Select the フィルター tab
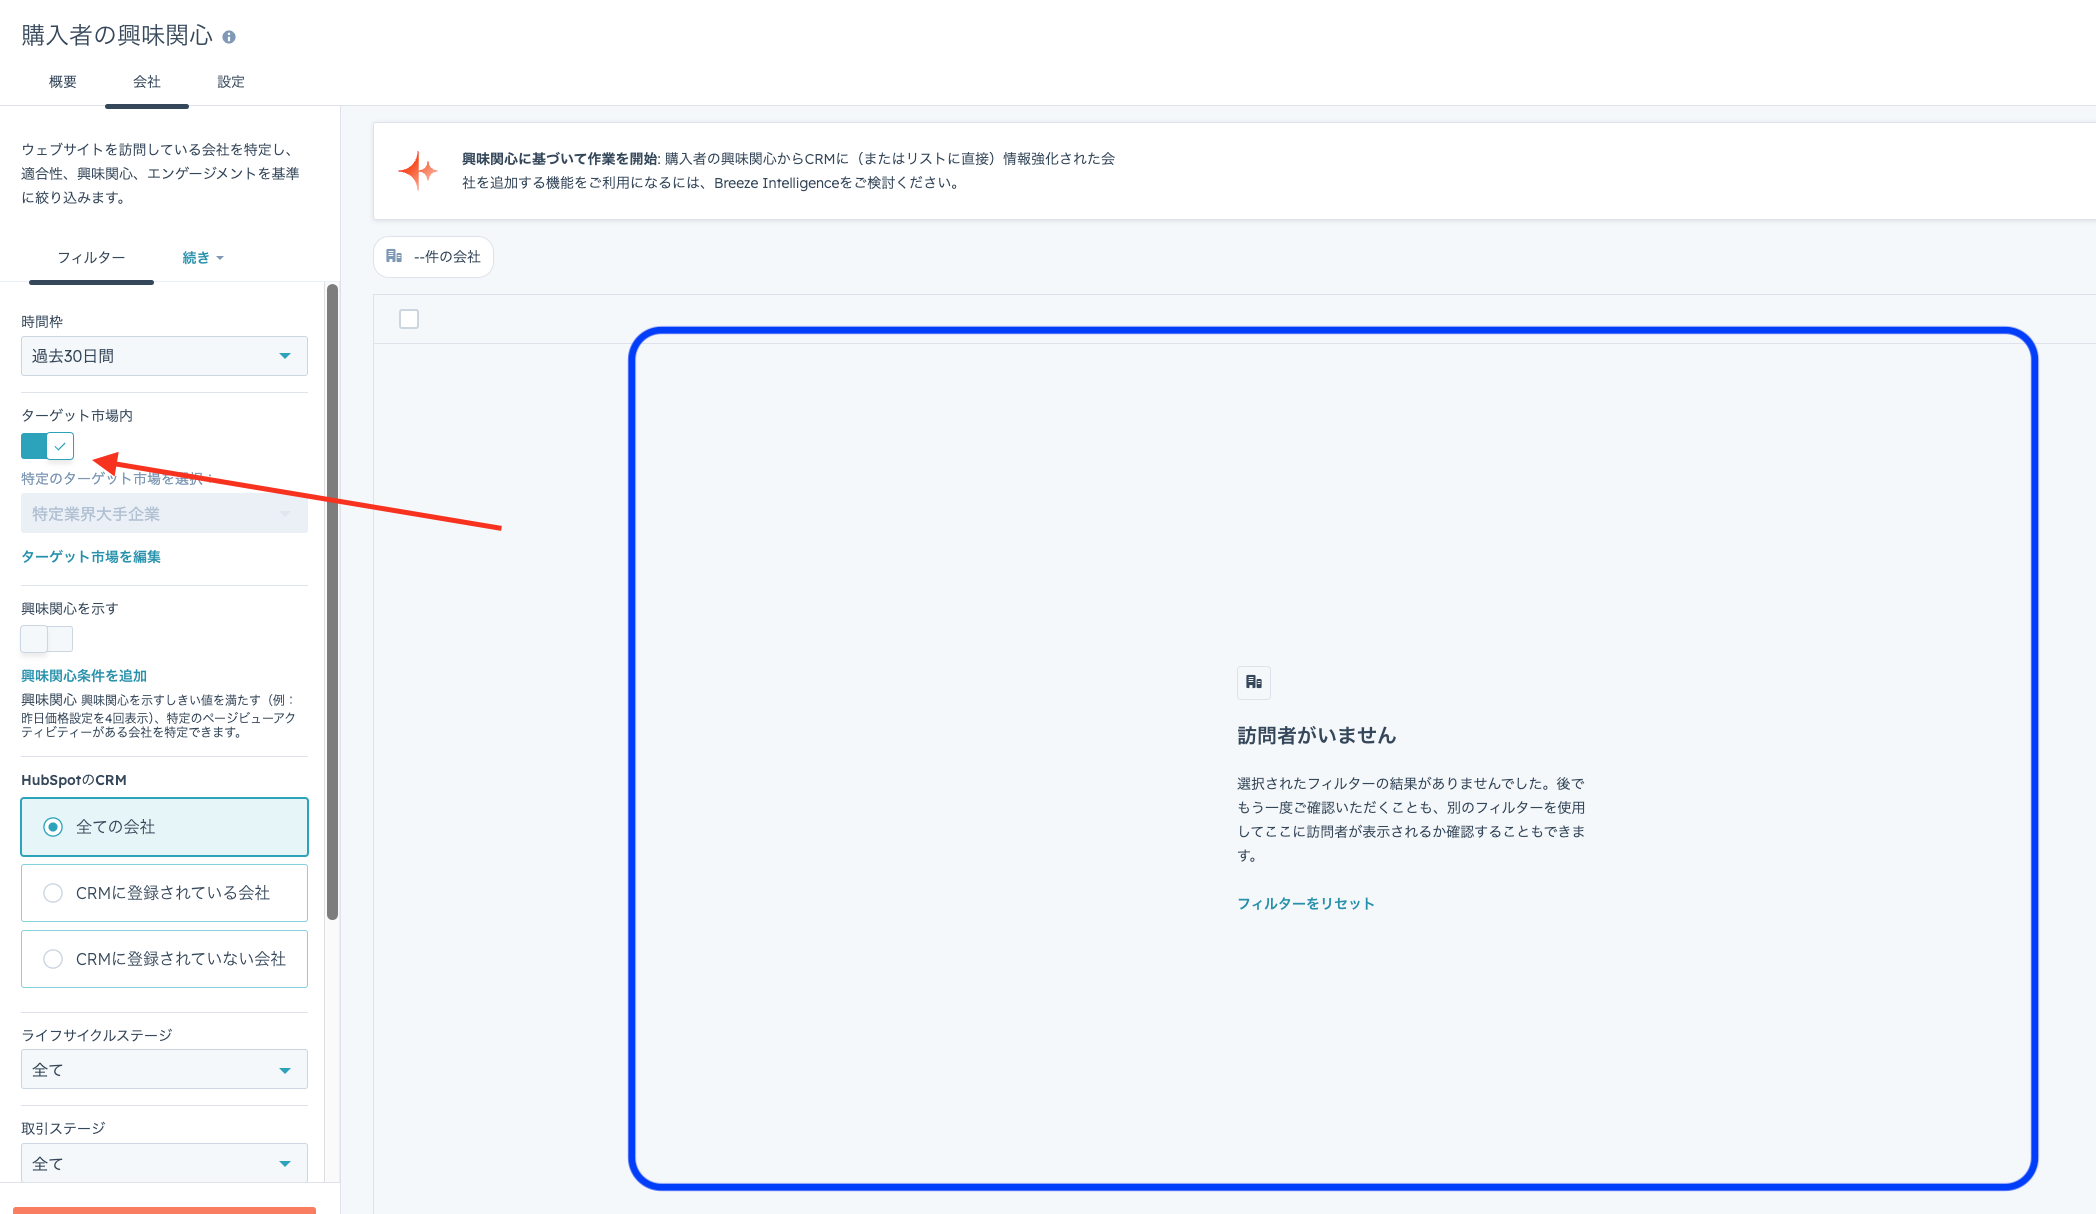 click(91, 258)
